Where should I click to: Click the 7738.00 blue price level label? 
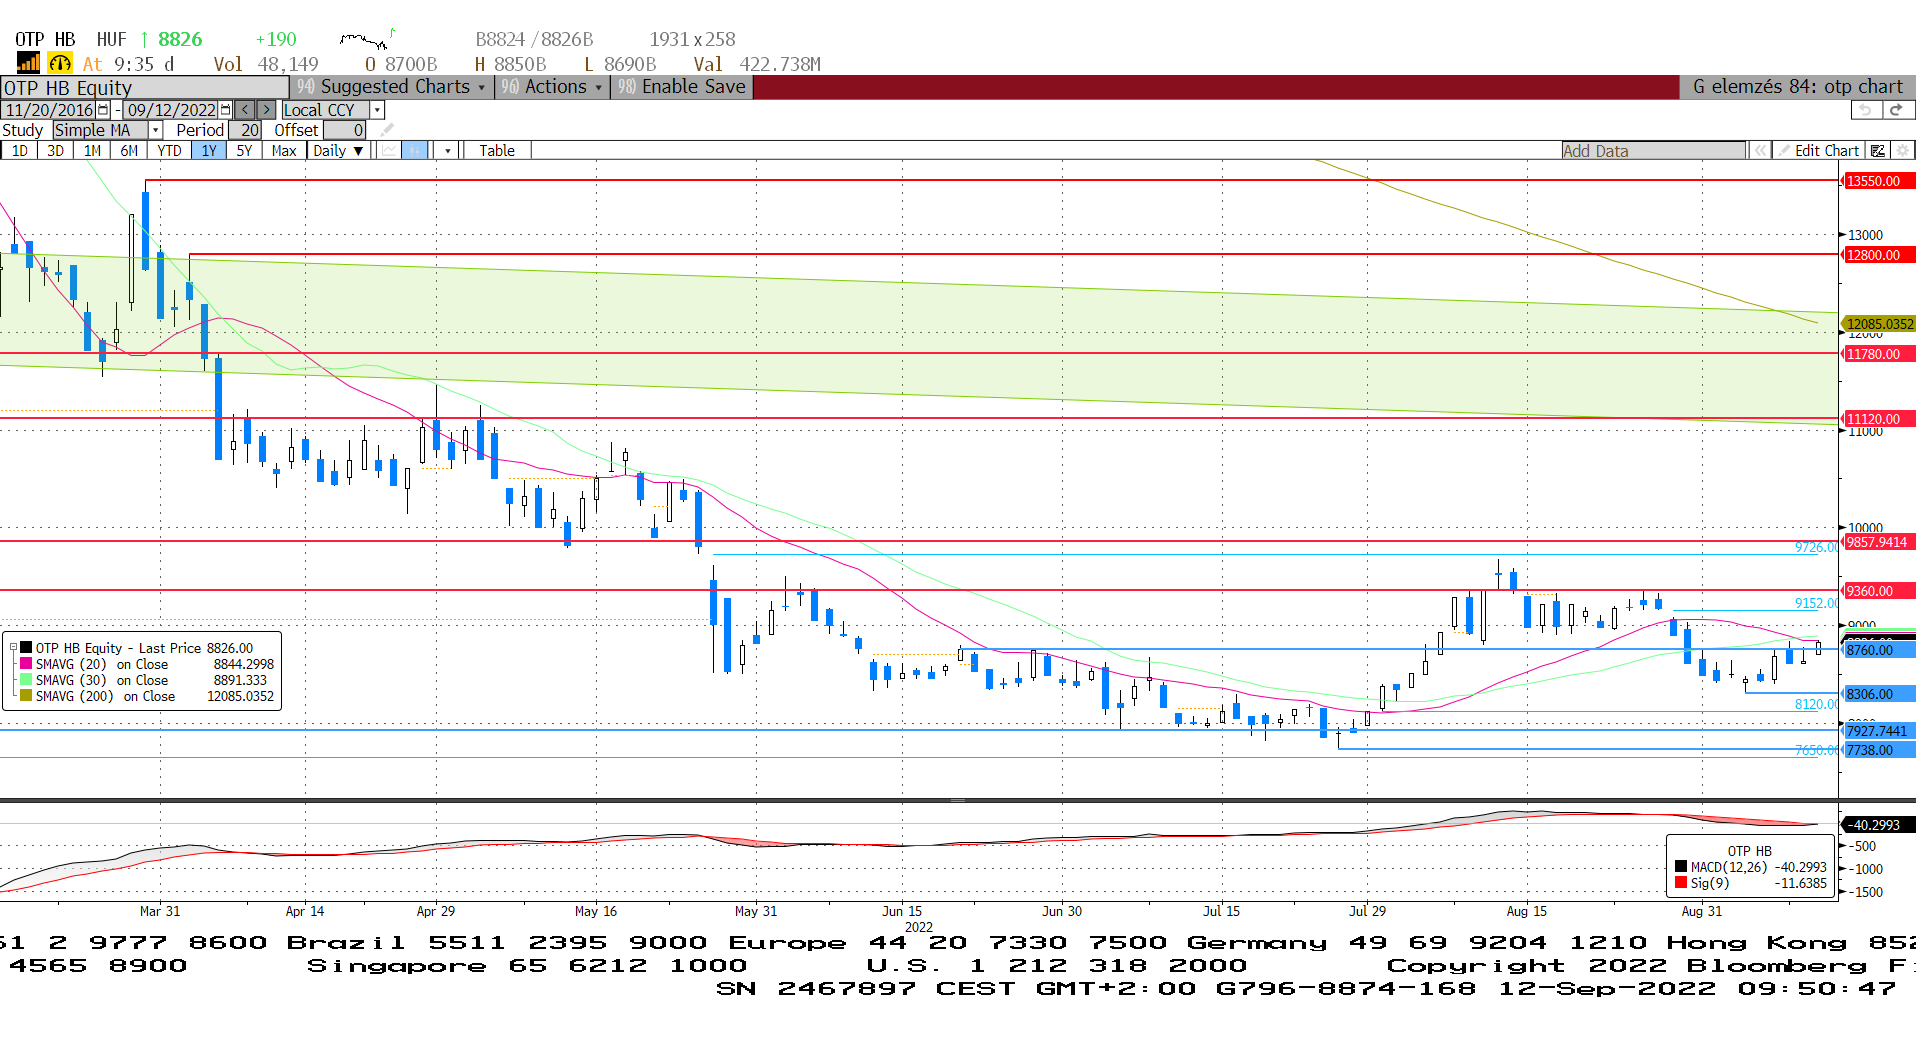1877,750
